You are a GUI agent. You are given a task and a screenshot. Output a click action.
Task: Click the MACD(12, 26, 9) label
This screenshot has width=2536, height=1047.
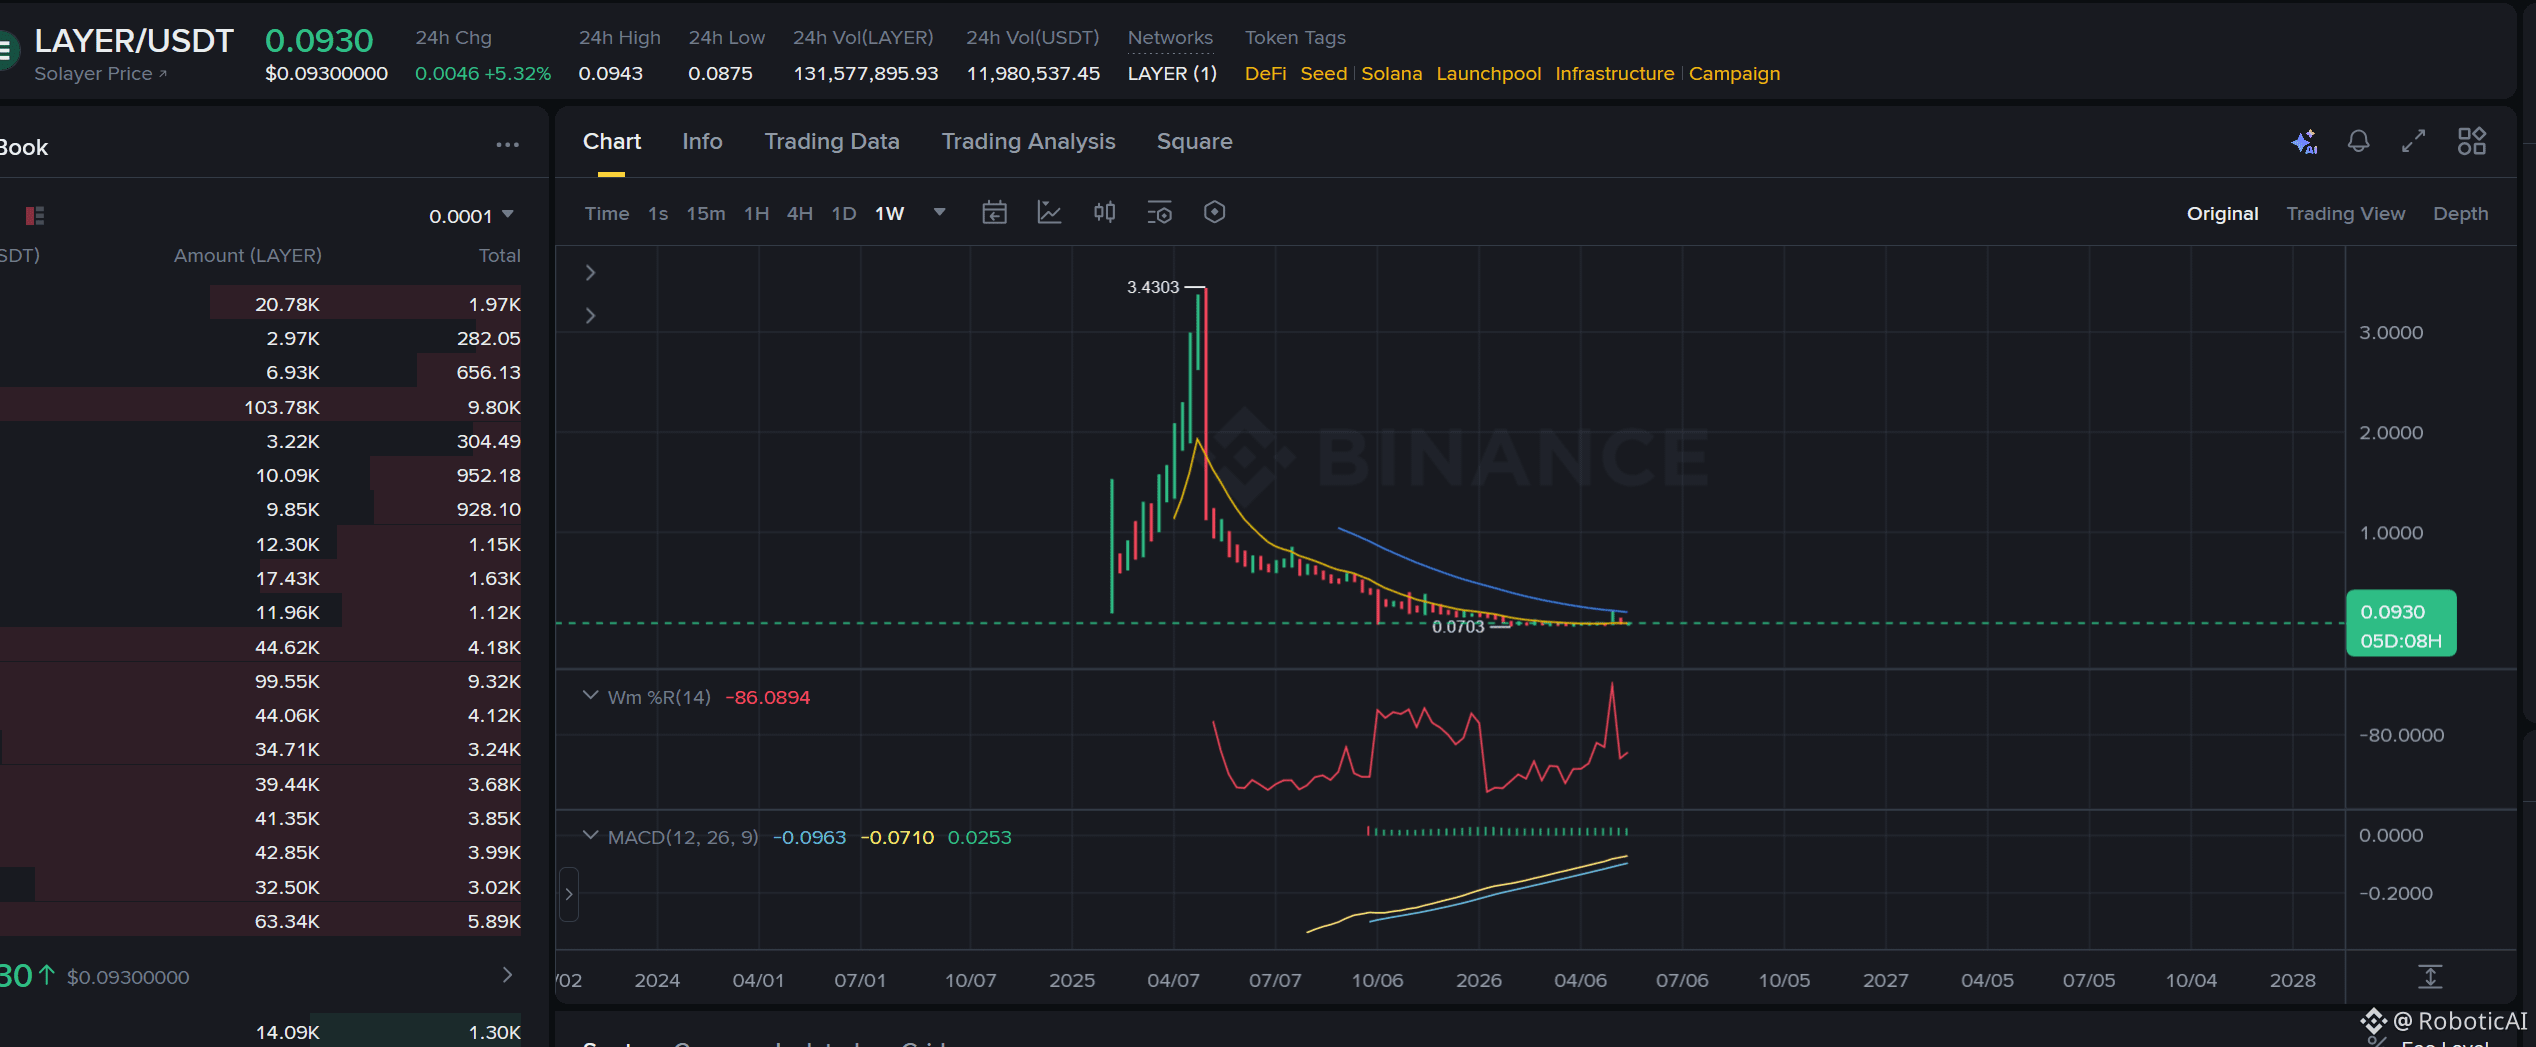[683, 837]
